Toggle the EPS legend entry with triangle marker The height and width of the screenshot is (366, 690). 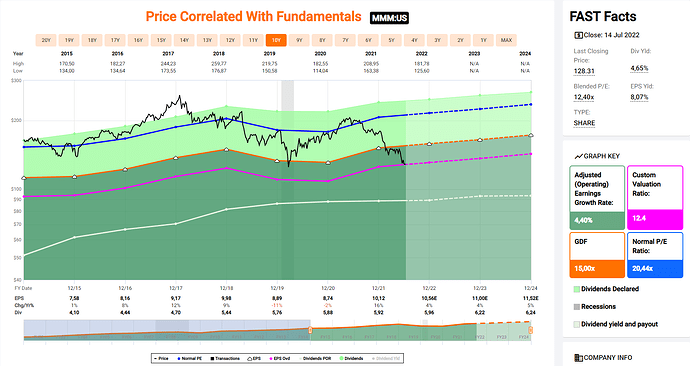pyautogui.click(x=254, y=359)
